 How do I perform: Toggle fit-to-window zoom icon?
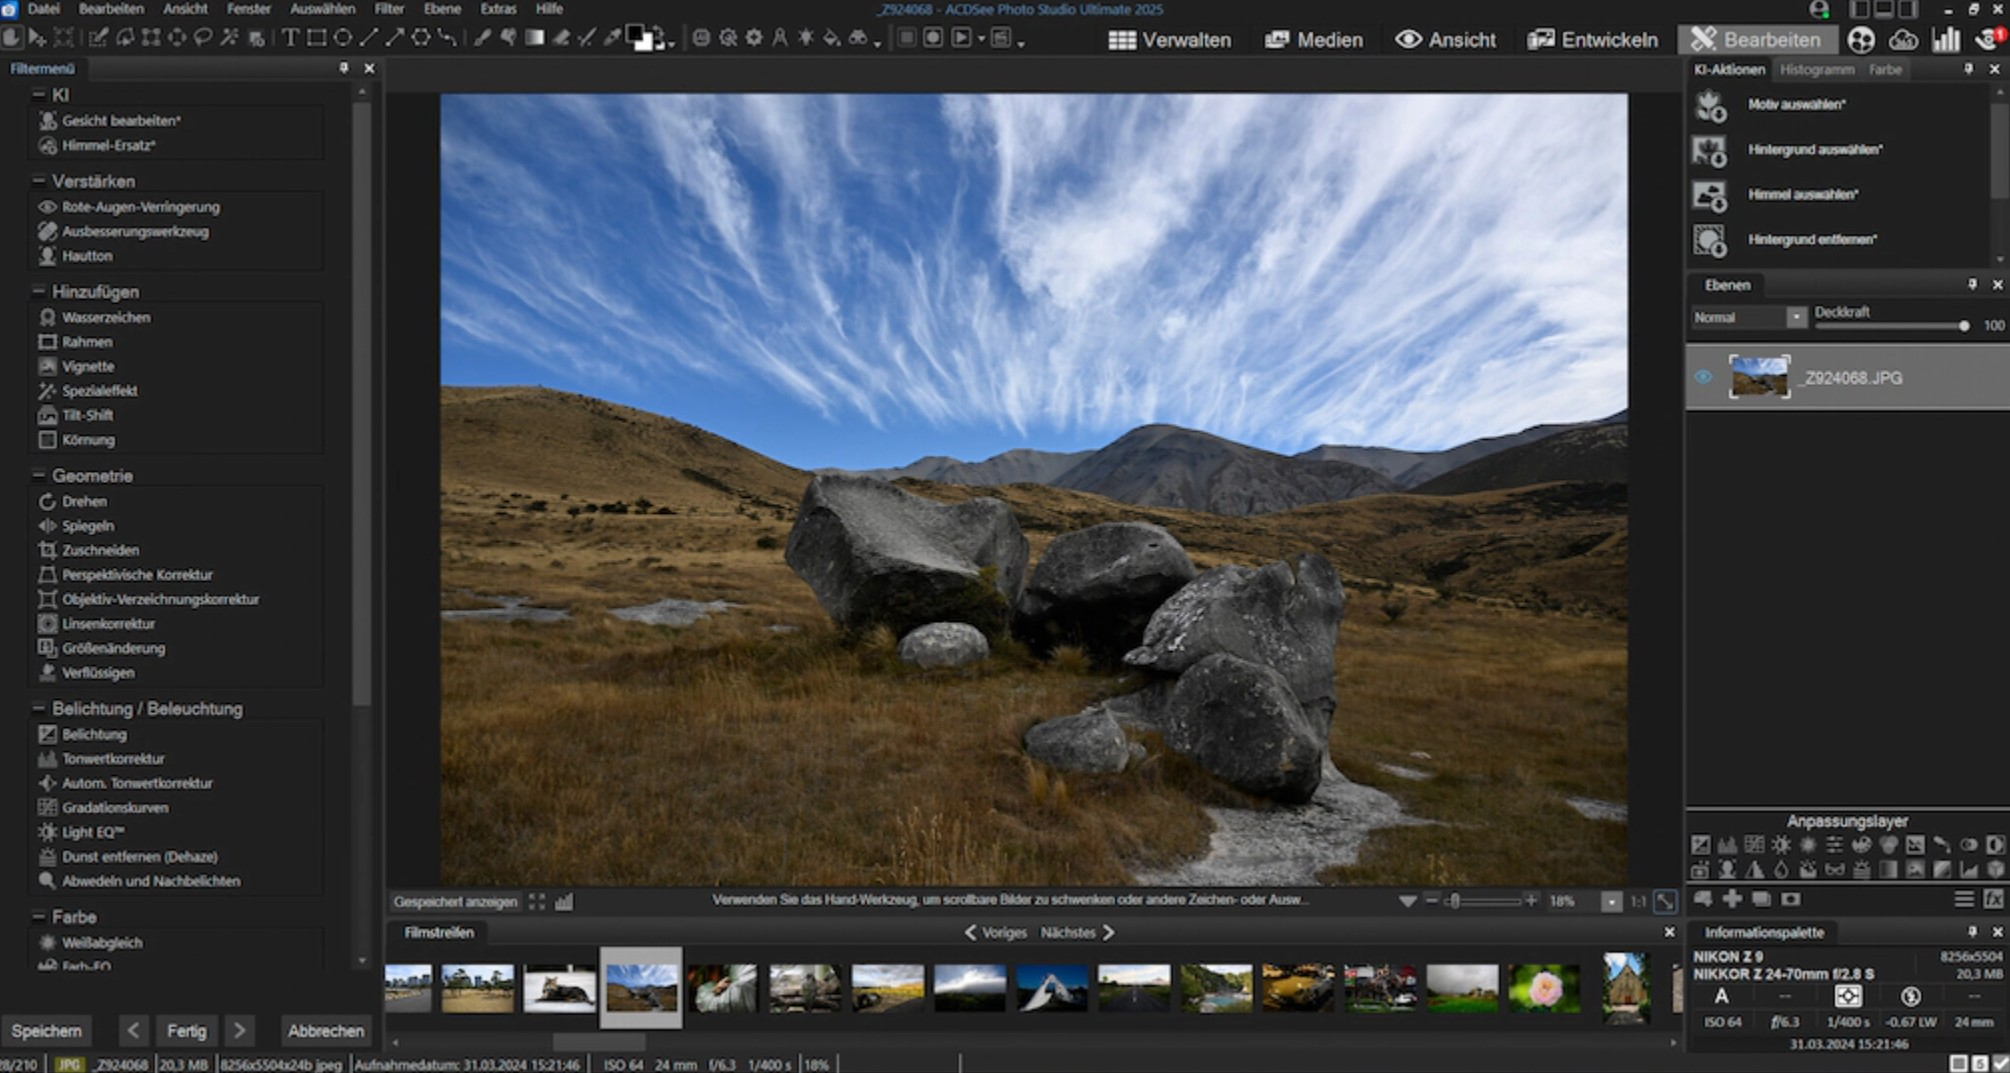(1665, 901)
